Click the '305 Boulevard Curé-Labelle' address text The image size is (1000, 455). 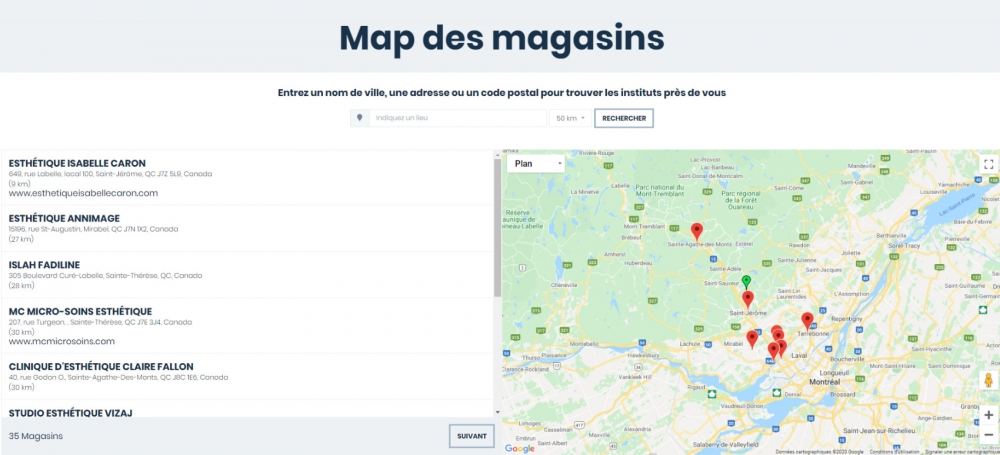click(105, 276)
